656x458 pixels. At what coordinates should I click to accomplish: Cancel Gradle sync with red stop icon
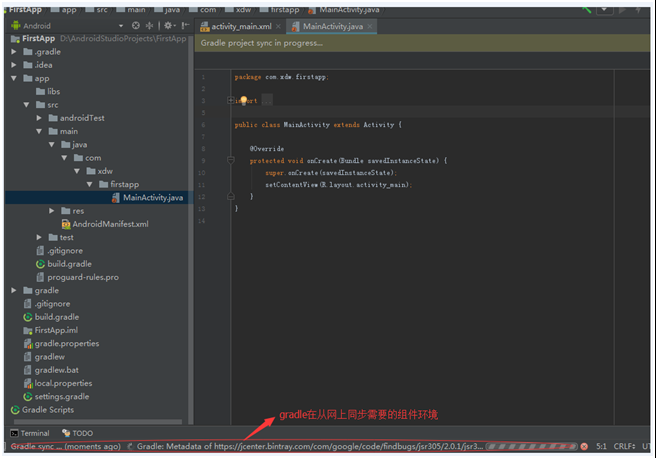click(584, 447)
